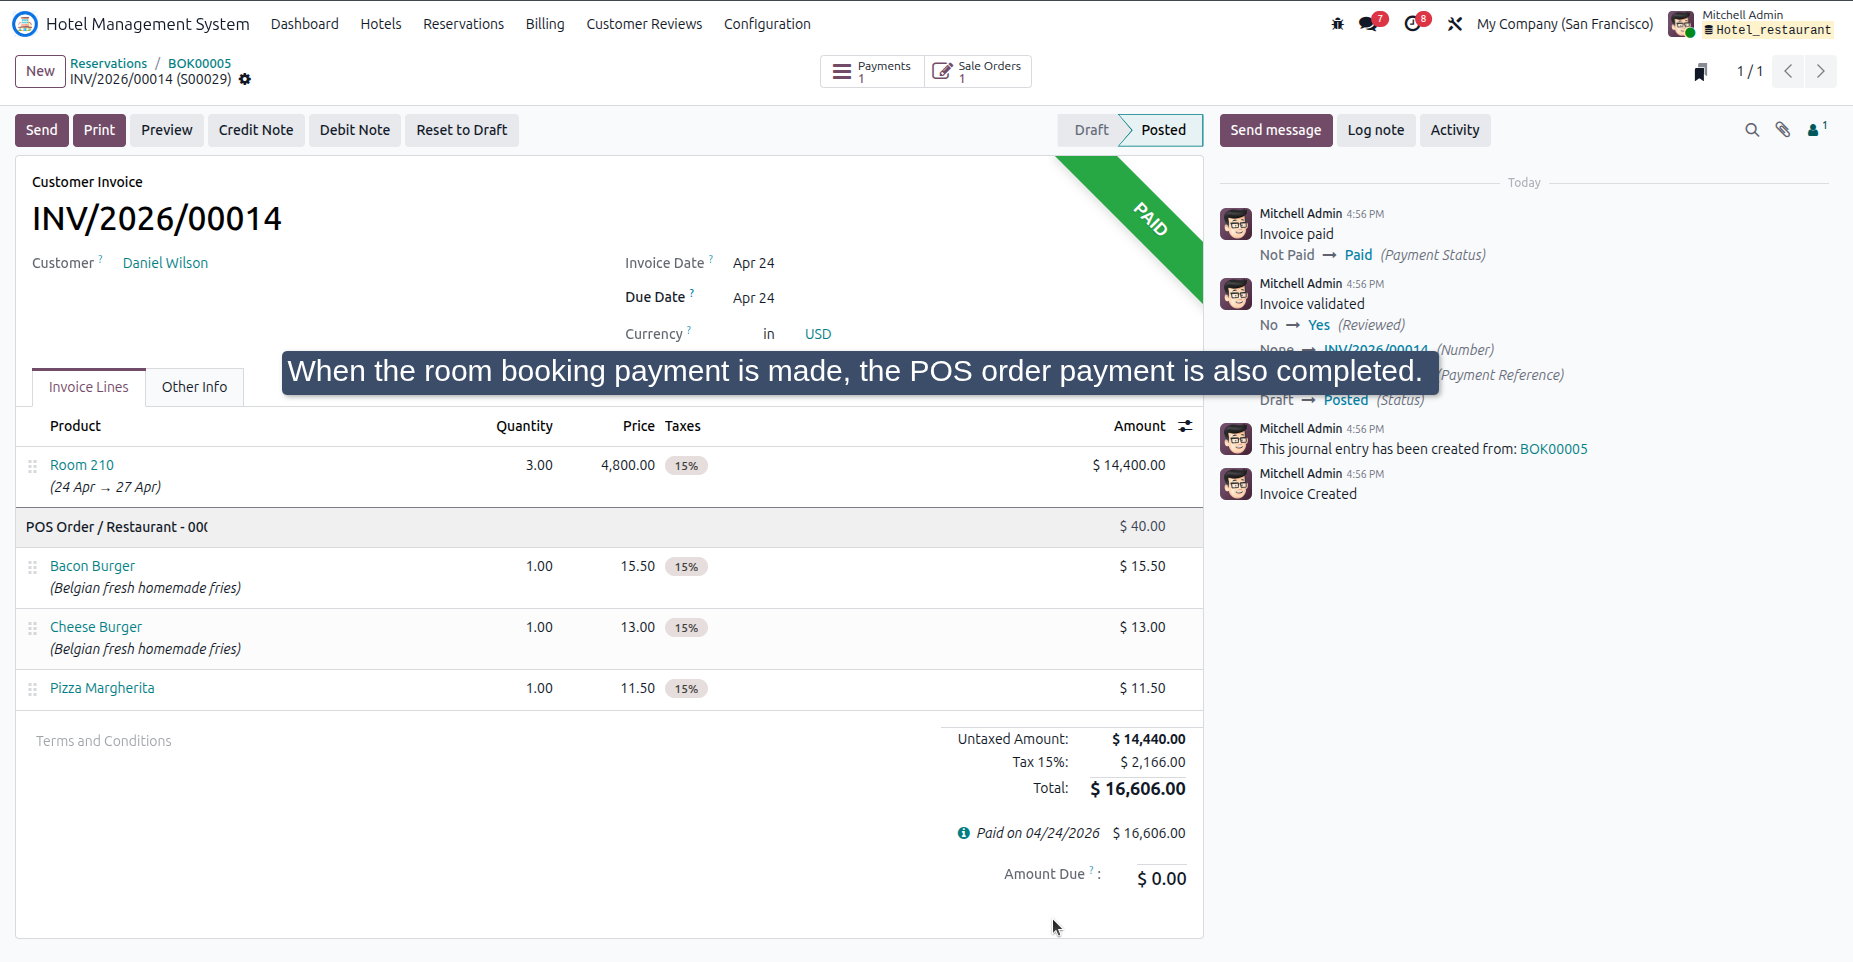This screenshot has height=962, width=1853.
Task: Click the Activity button
Action: point(1455,130)
